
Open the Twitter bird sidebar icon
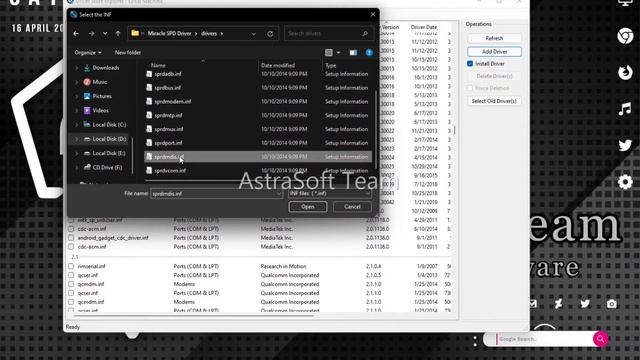click(x=625, y=145)
